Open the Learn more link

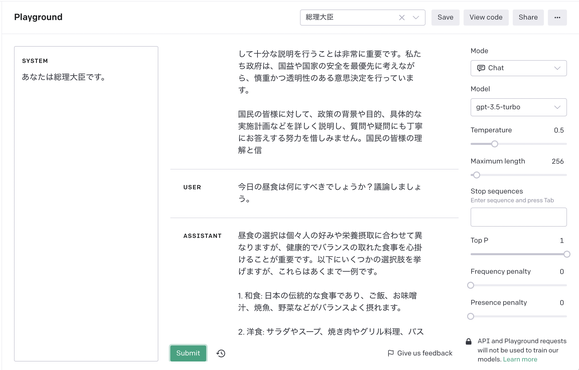pos(520,359)
